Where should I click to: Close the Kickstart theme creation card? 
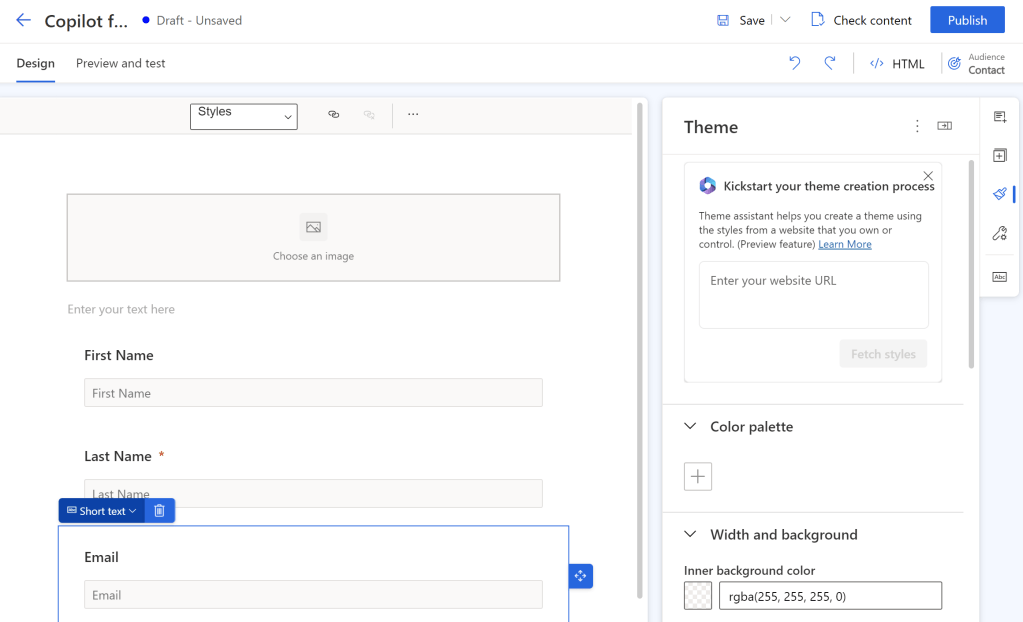tap(928, 176)
